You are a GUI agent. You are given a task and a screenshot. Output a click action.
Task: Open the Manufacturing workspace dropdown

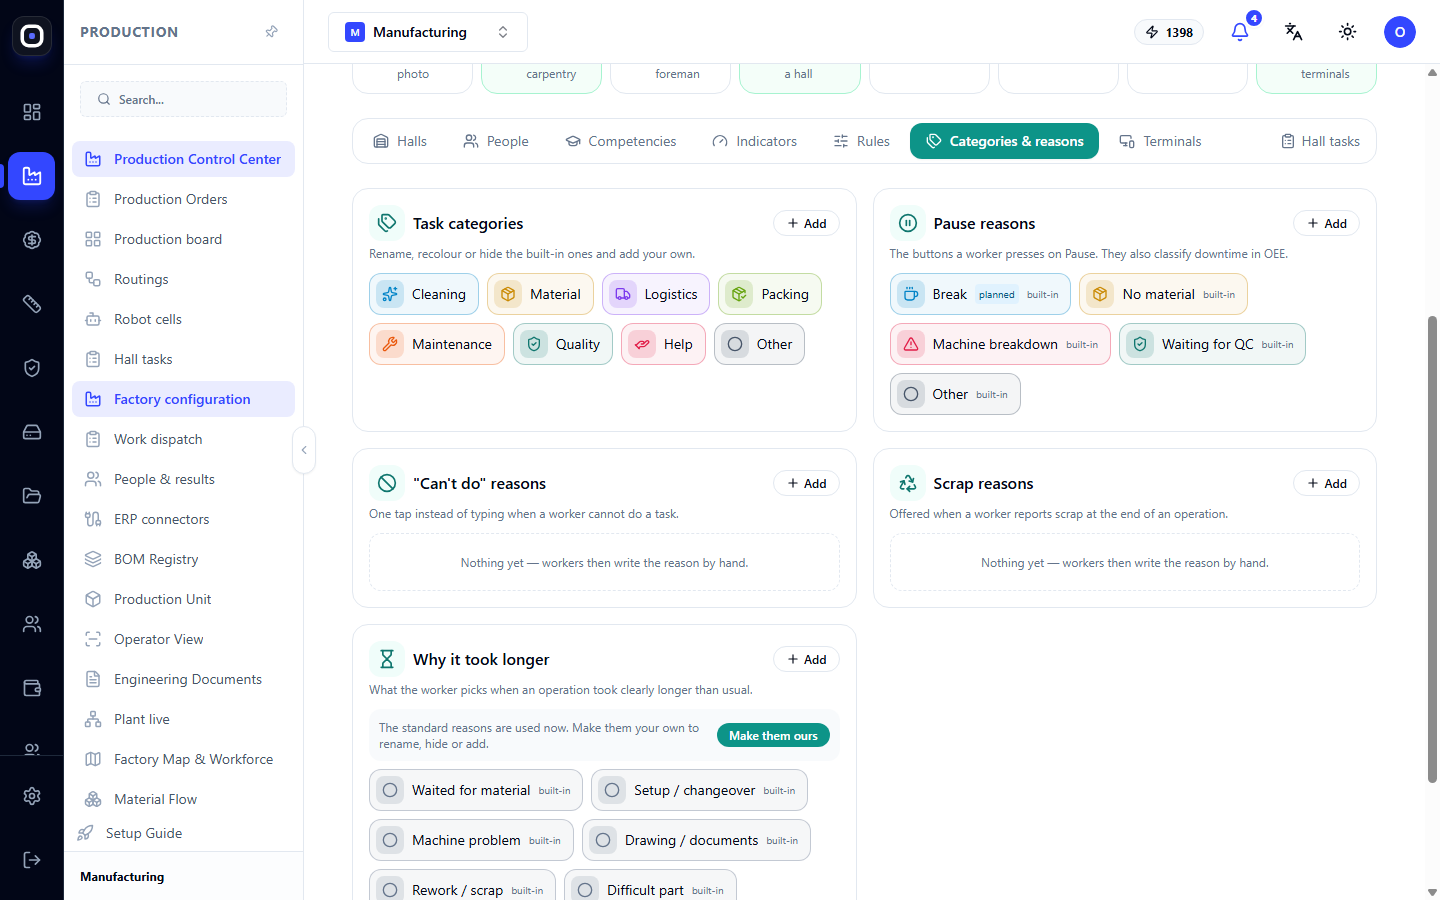428,32
